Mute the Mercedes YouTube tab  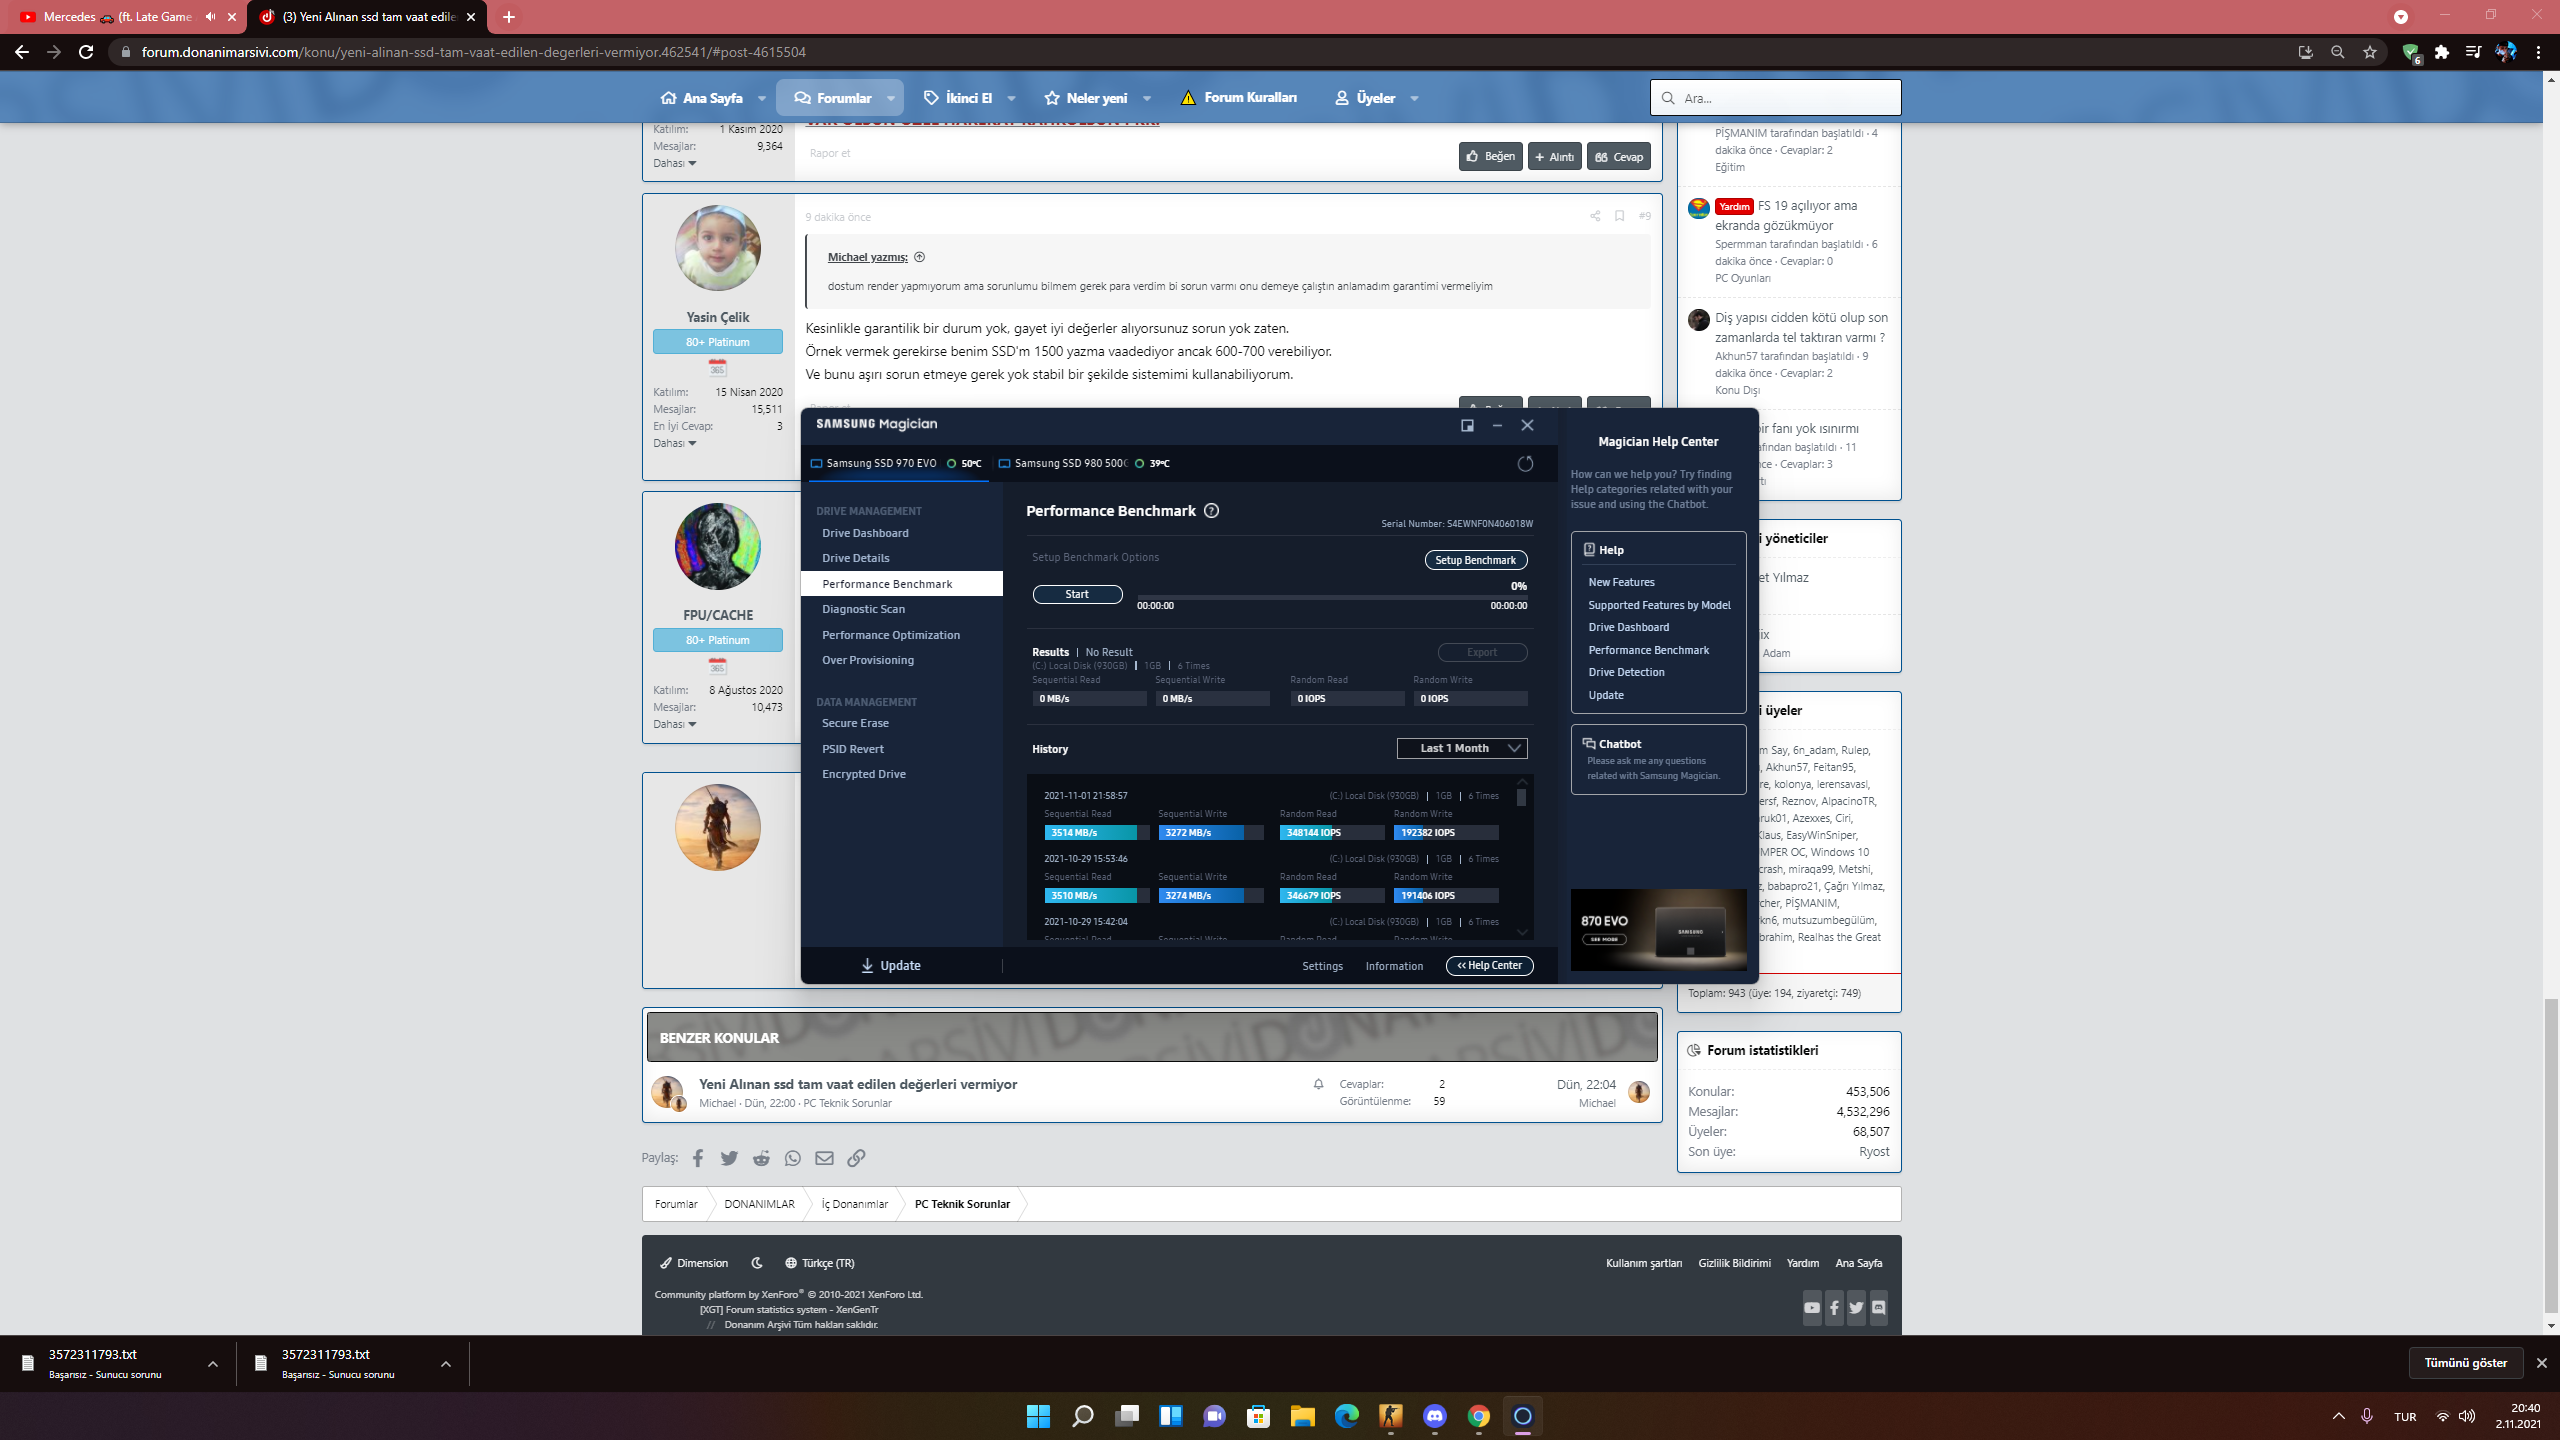coord(210,17)
